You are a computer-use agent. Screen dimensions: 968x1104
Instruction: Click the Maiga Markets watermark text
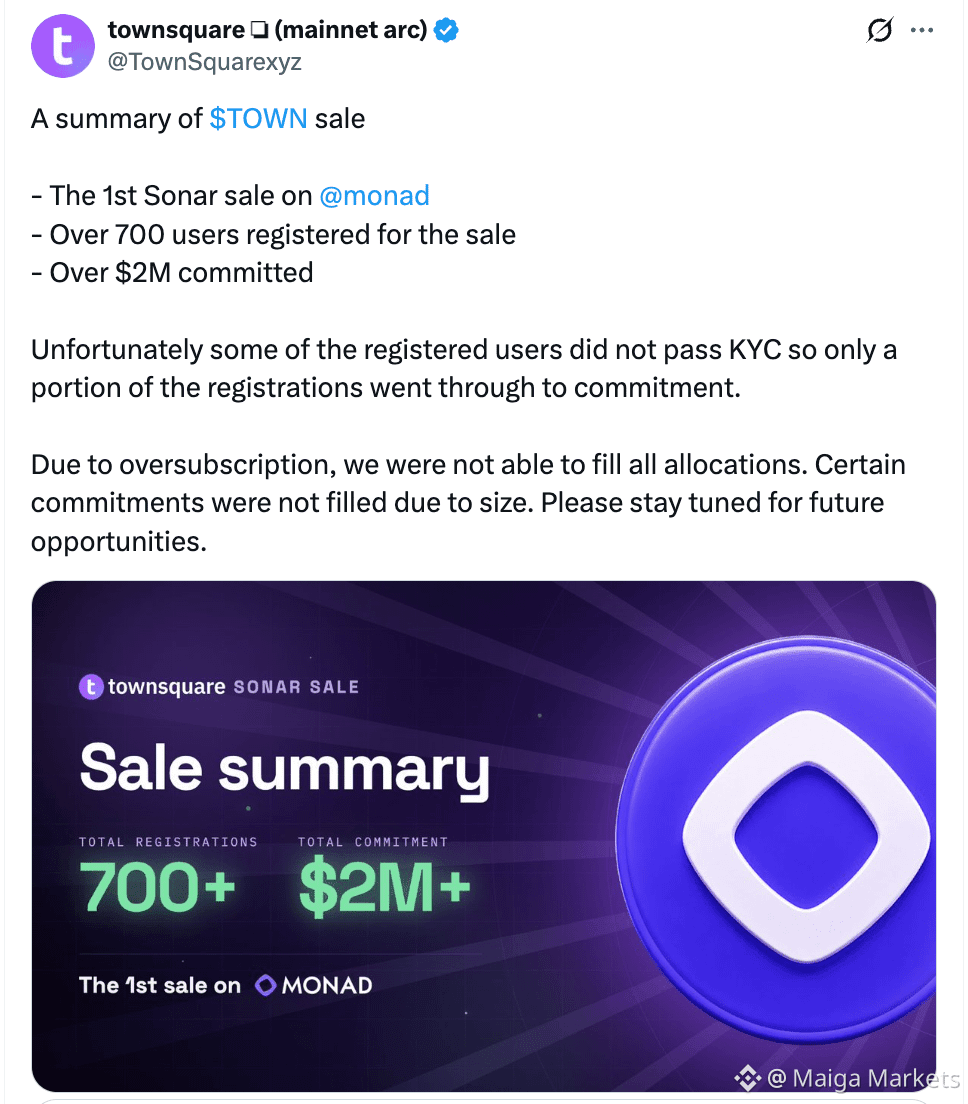click(864, 1079)
